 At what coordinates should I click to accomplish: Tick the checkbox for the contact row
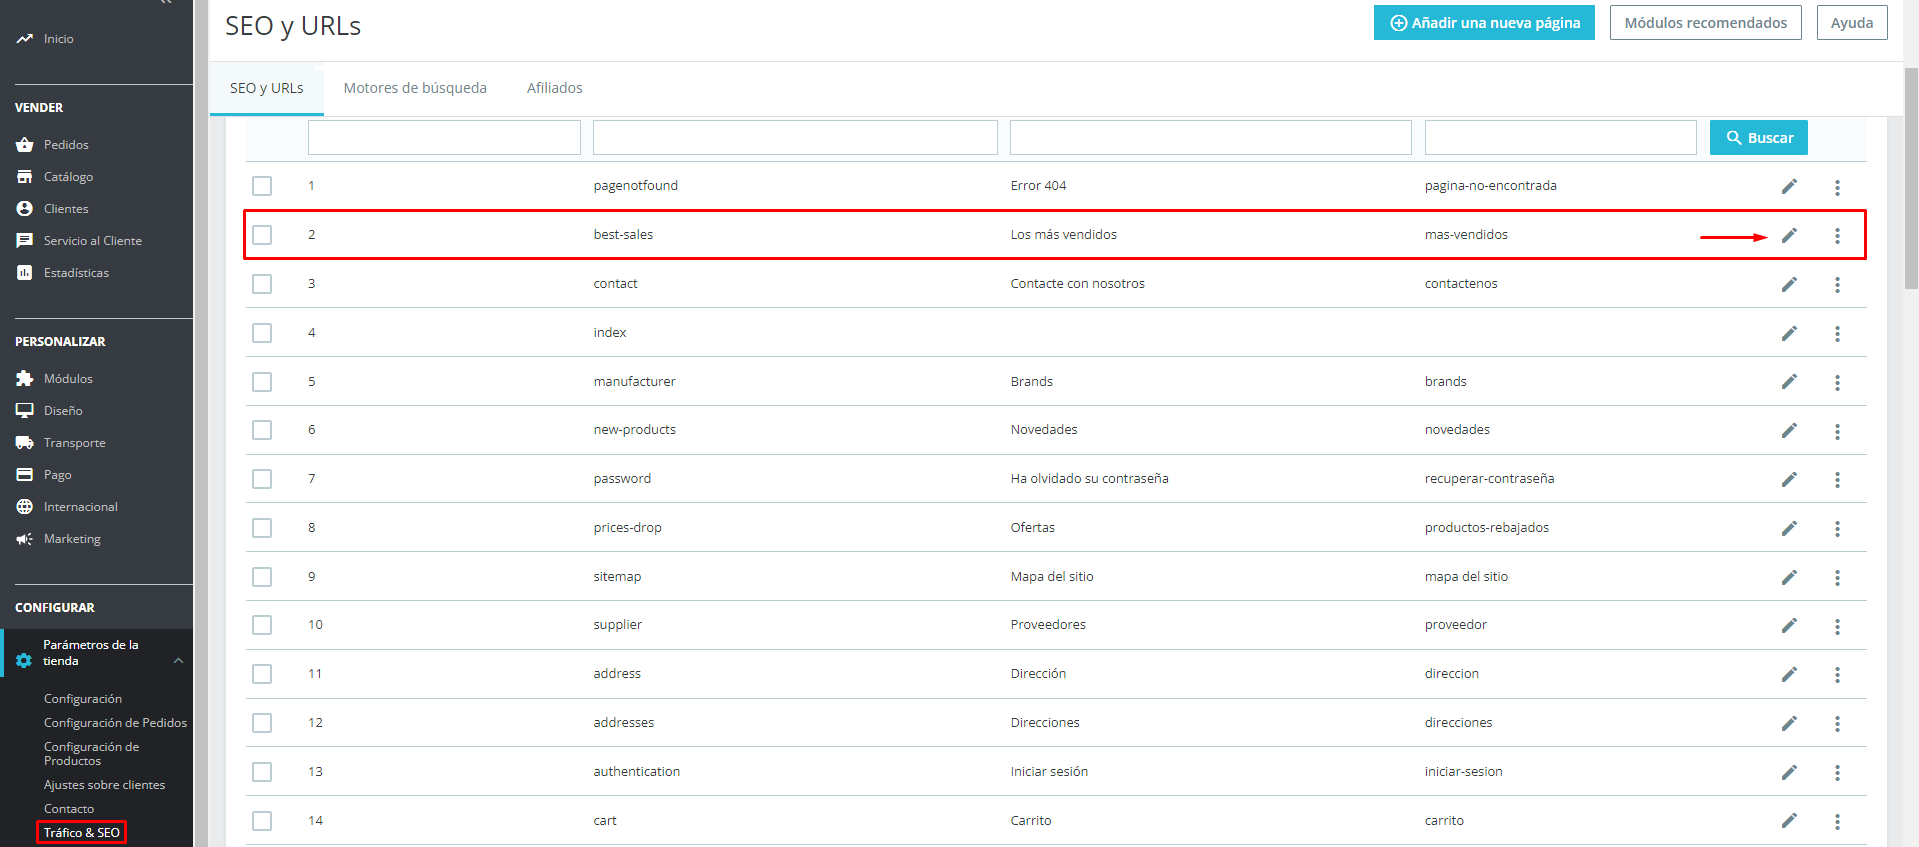(x=262, y=284)
